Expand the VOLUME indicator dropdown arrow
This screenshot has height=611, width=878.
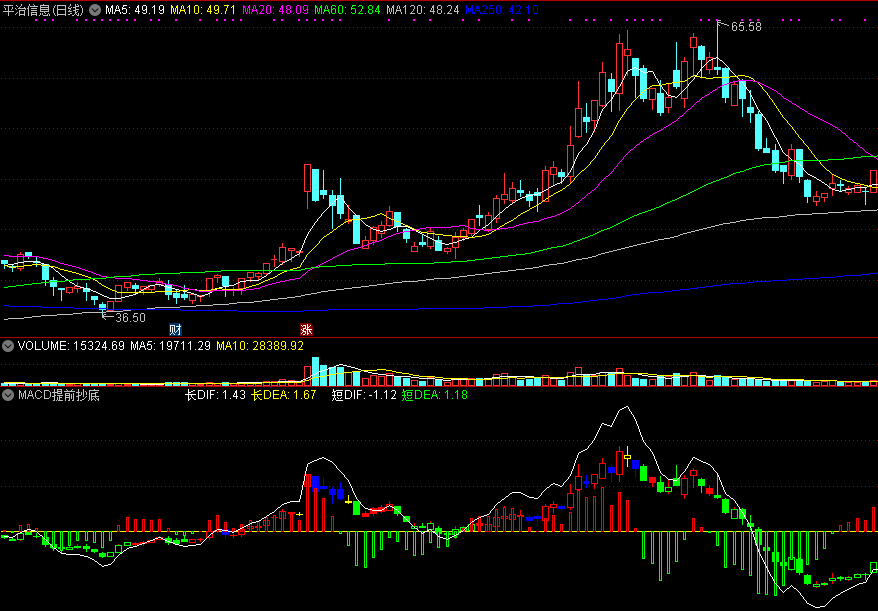click(8, 346)
